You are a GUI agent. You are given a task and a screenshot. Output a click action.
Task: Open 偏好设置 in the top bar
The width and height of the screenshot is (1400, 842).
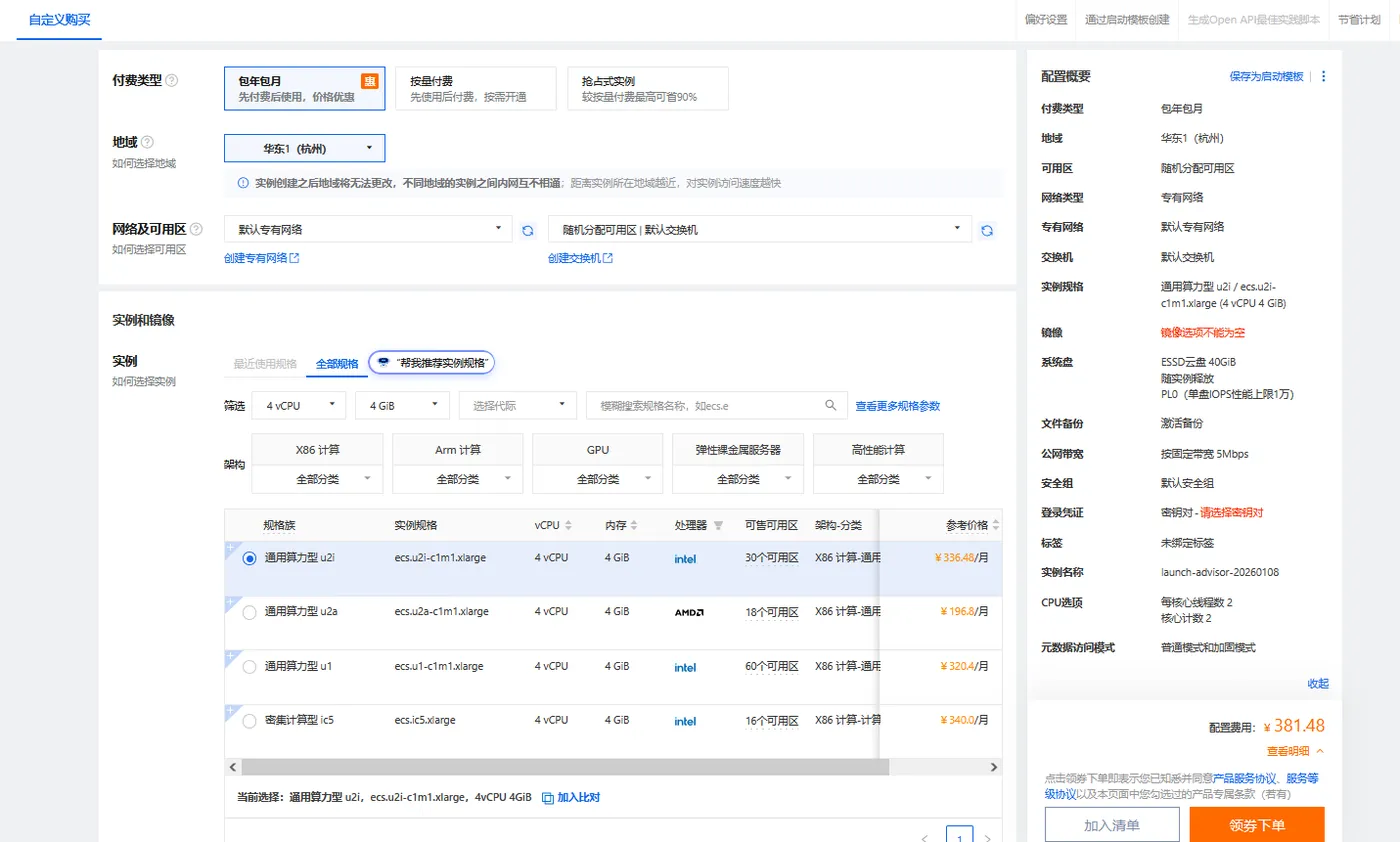pyautogui.click(x=1046, y=20)
